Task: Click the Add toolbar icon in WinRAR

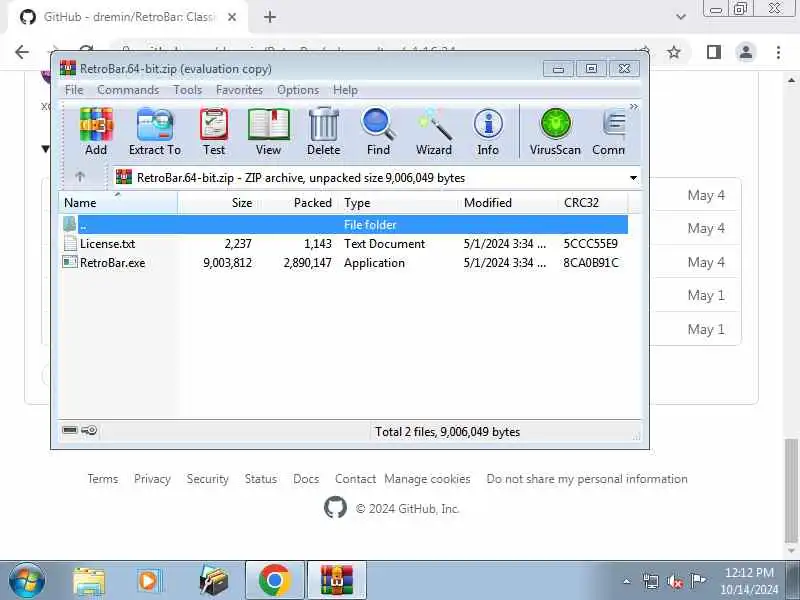Action: 96,132
